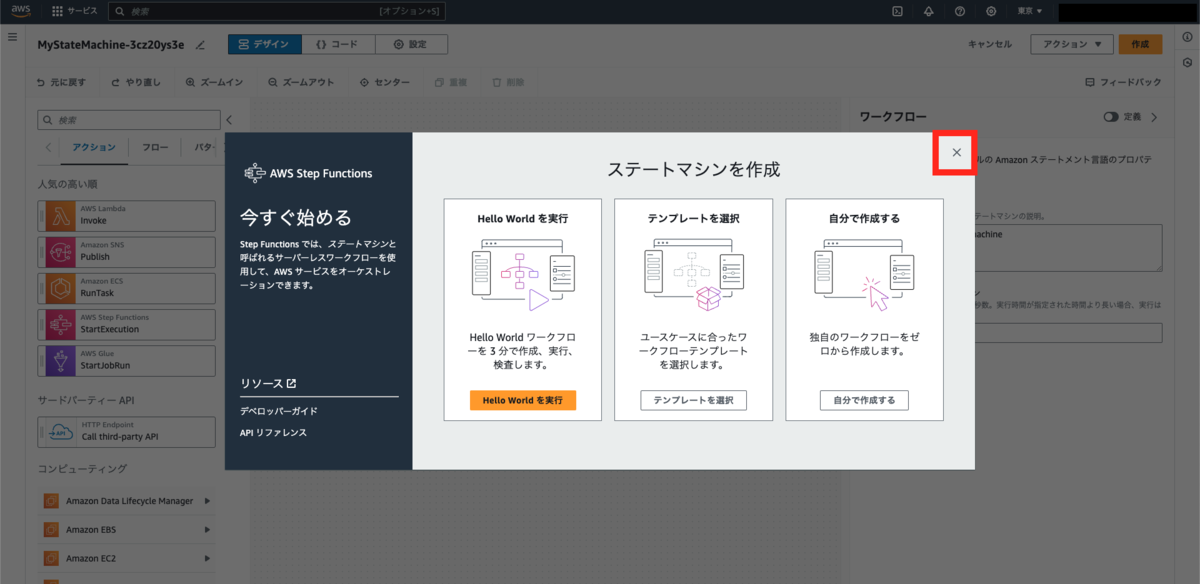Select Step Functions StartExecution action
The width and height of the screenshot is (1200, 584).
pyautogui.click(x=127, y=324)
